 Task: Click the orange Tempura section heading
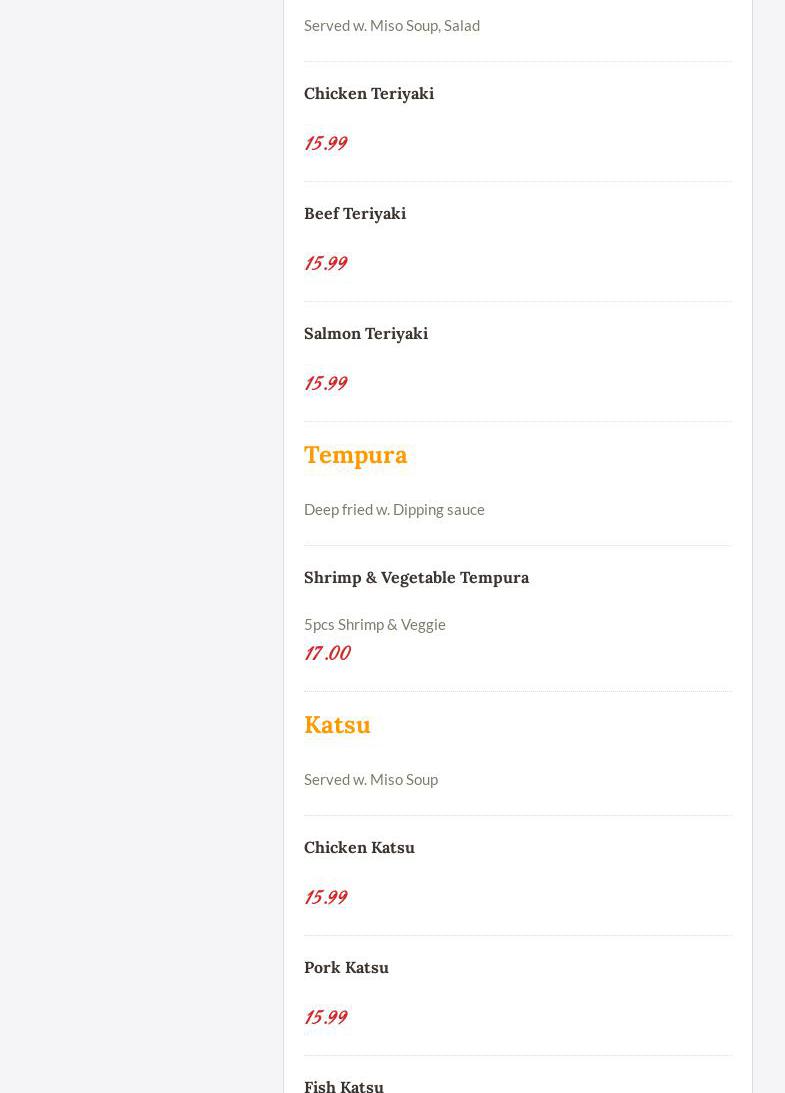(x=355, y=455)
